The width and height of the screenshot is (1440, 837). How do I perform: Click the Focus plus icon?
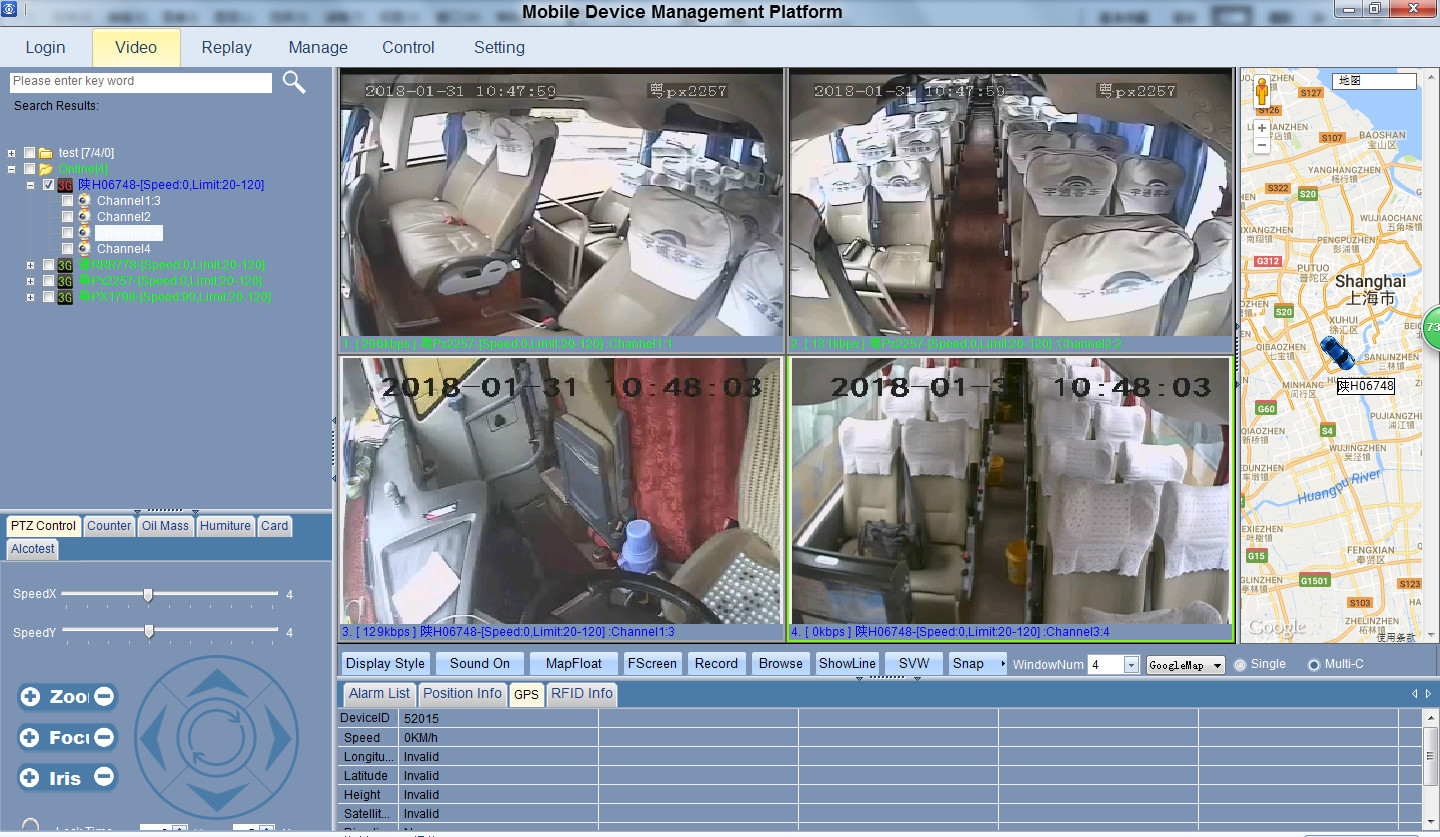tap(31, 738)
